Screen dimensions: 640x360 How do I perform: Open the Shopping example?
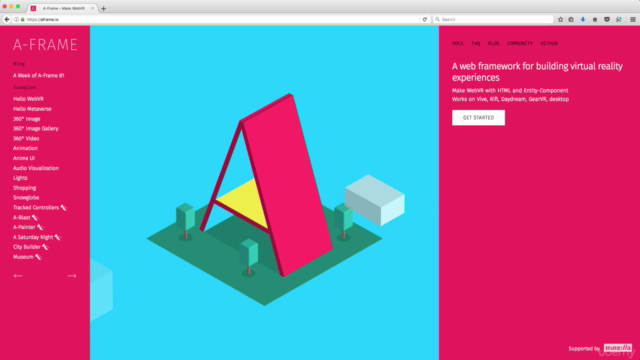pyautogui.click(x=24, y=188)
